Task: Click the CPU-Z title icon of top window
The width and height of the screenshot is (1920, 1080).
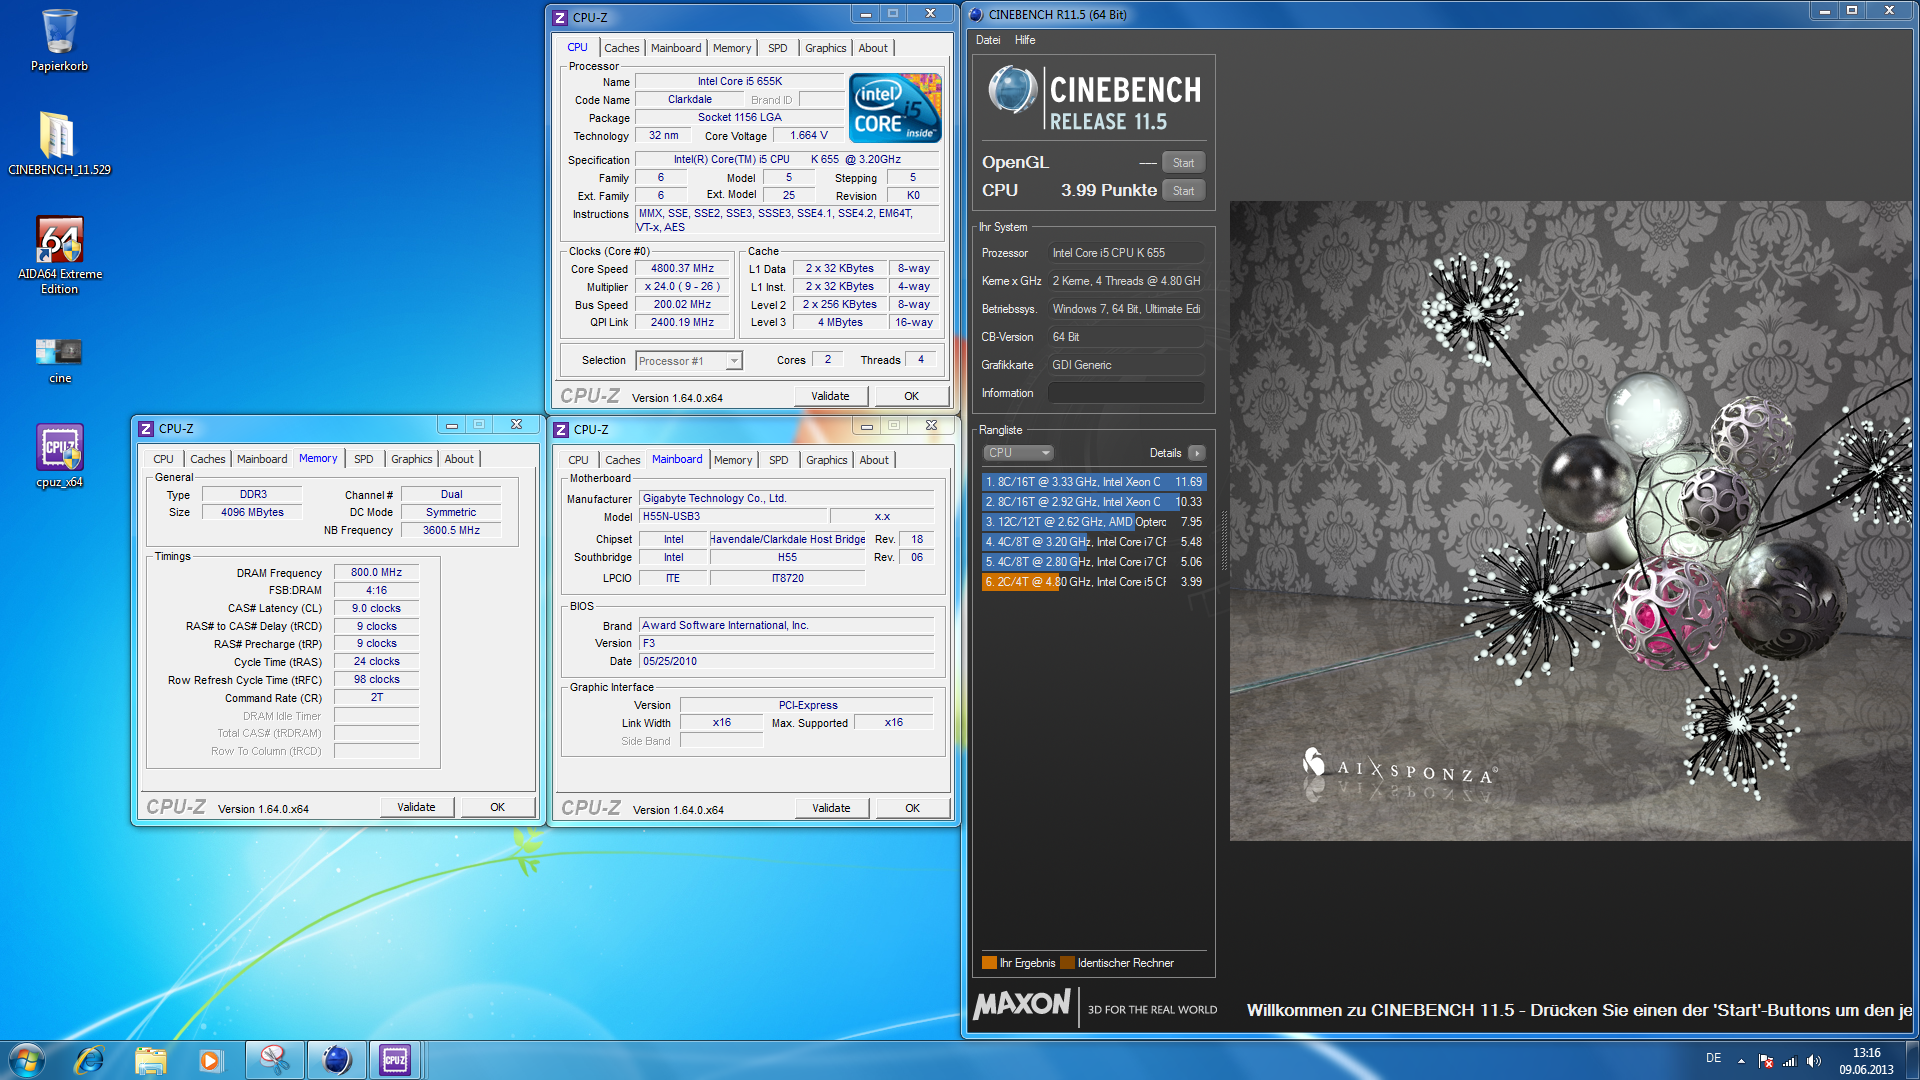Action: click(x=560, y=17)
